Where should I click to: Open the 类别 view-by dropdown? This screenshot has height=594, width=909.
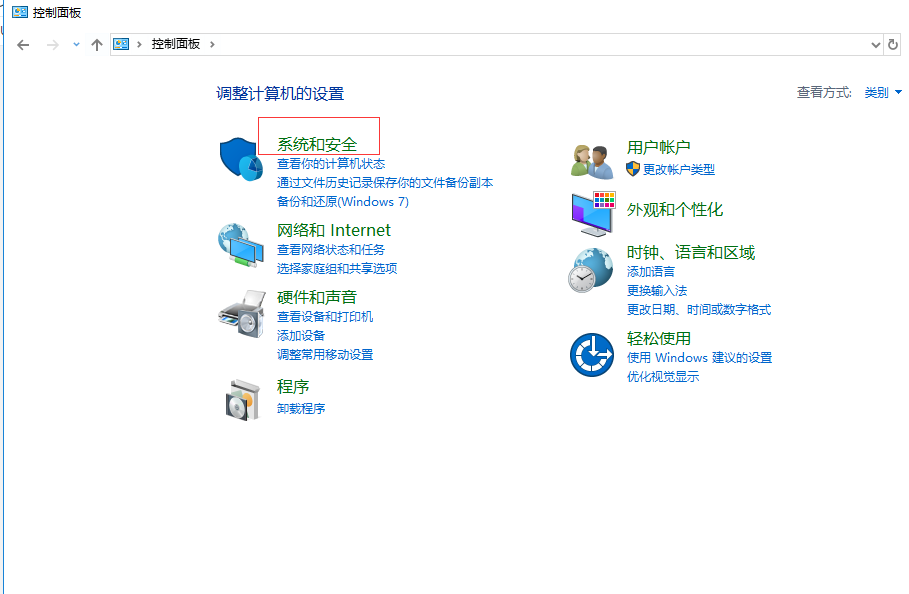(x=883, y=92)
